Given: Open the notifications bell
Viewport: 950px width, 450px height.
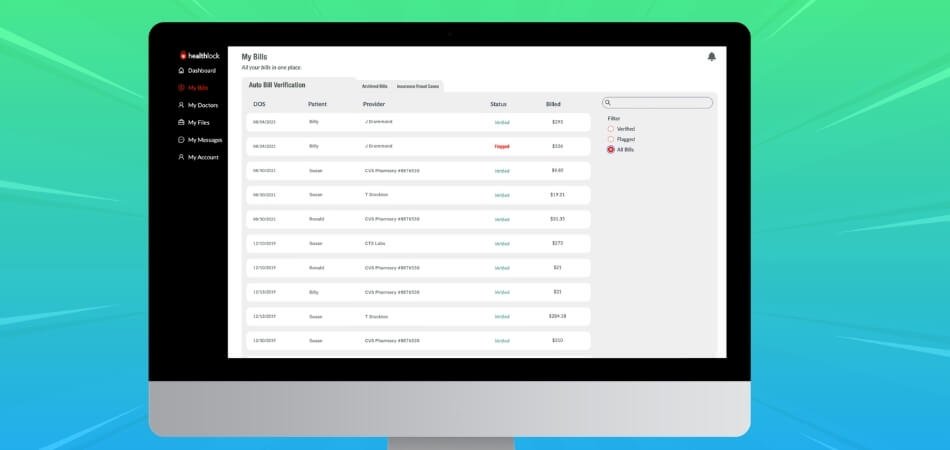Looking at the screenshot, I should [711, 56].
